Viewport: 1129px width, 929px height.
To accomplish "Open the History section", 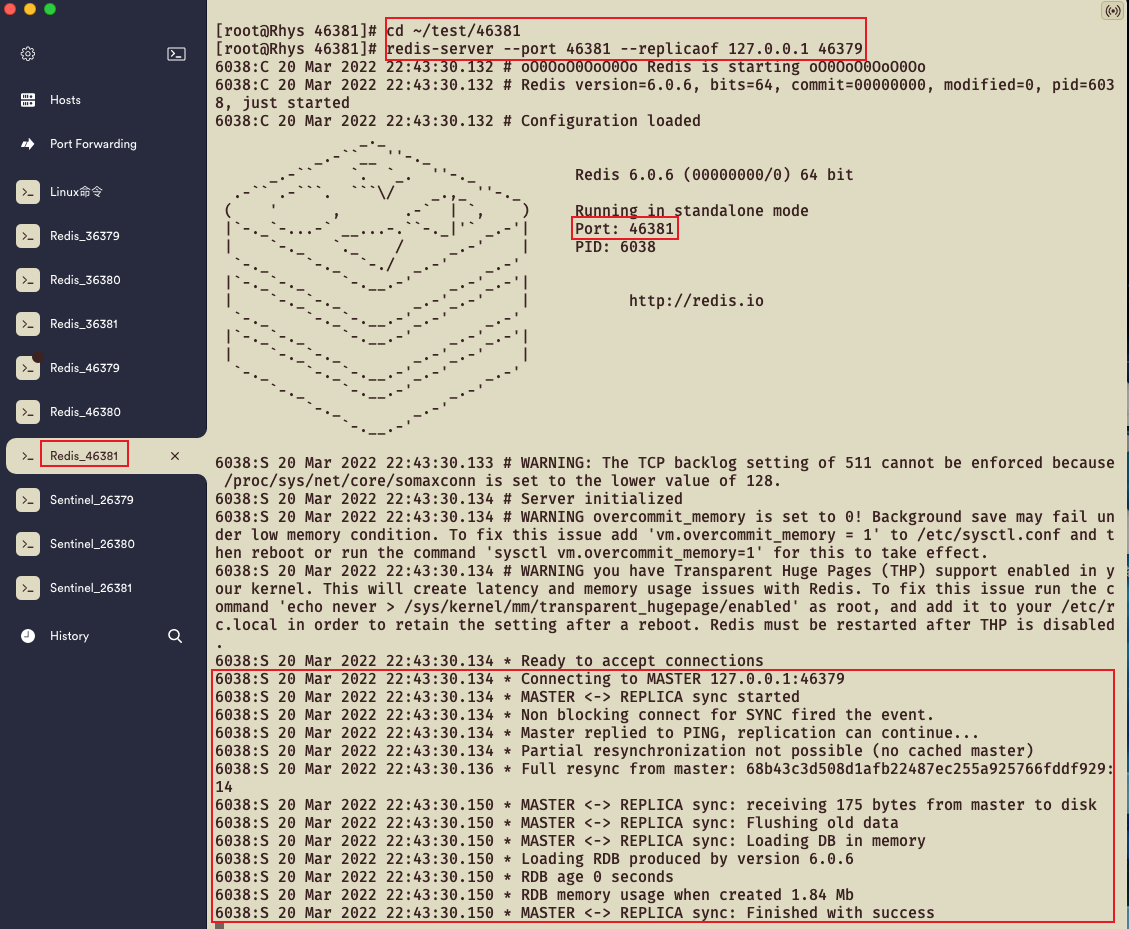I will [69, 636].
